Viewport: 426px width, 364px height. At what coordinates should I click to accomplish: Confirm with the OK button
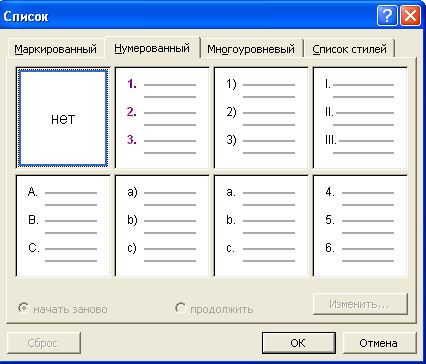[x=298, y=343]
